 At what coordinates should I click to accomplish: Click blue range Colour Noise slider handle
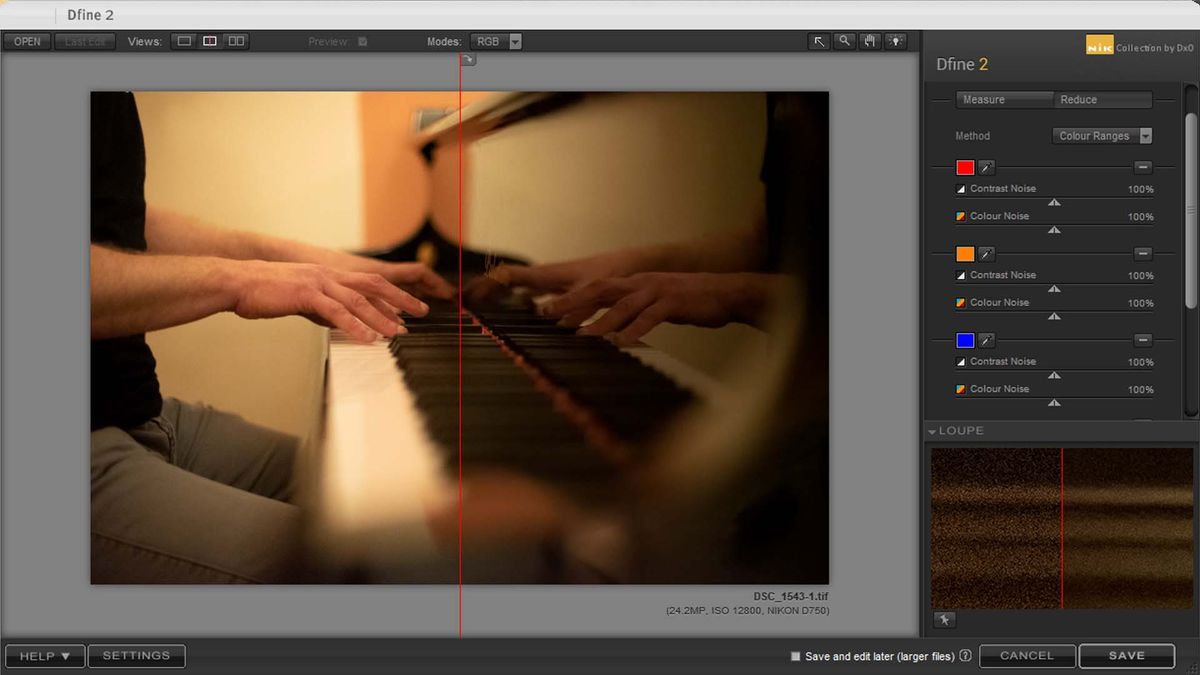pyautogui.click(x=1054, y=403)
